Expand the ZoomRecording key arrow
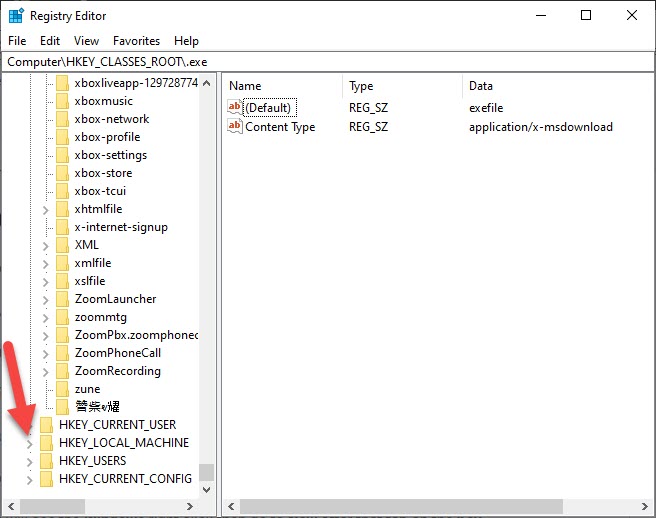 46,371
